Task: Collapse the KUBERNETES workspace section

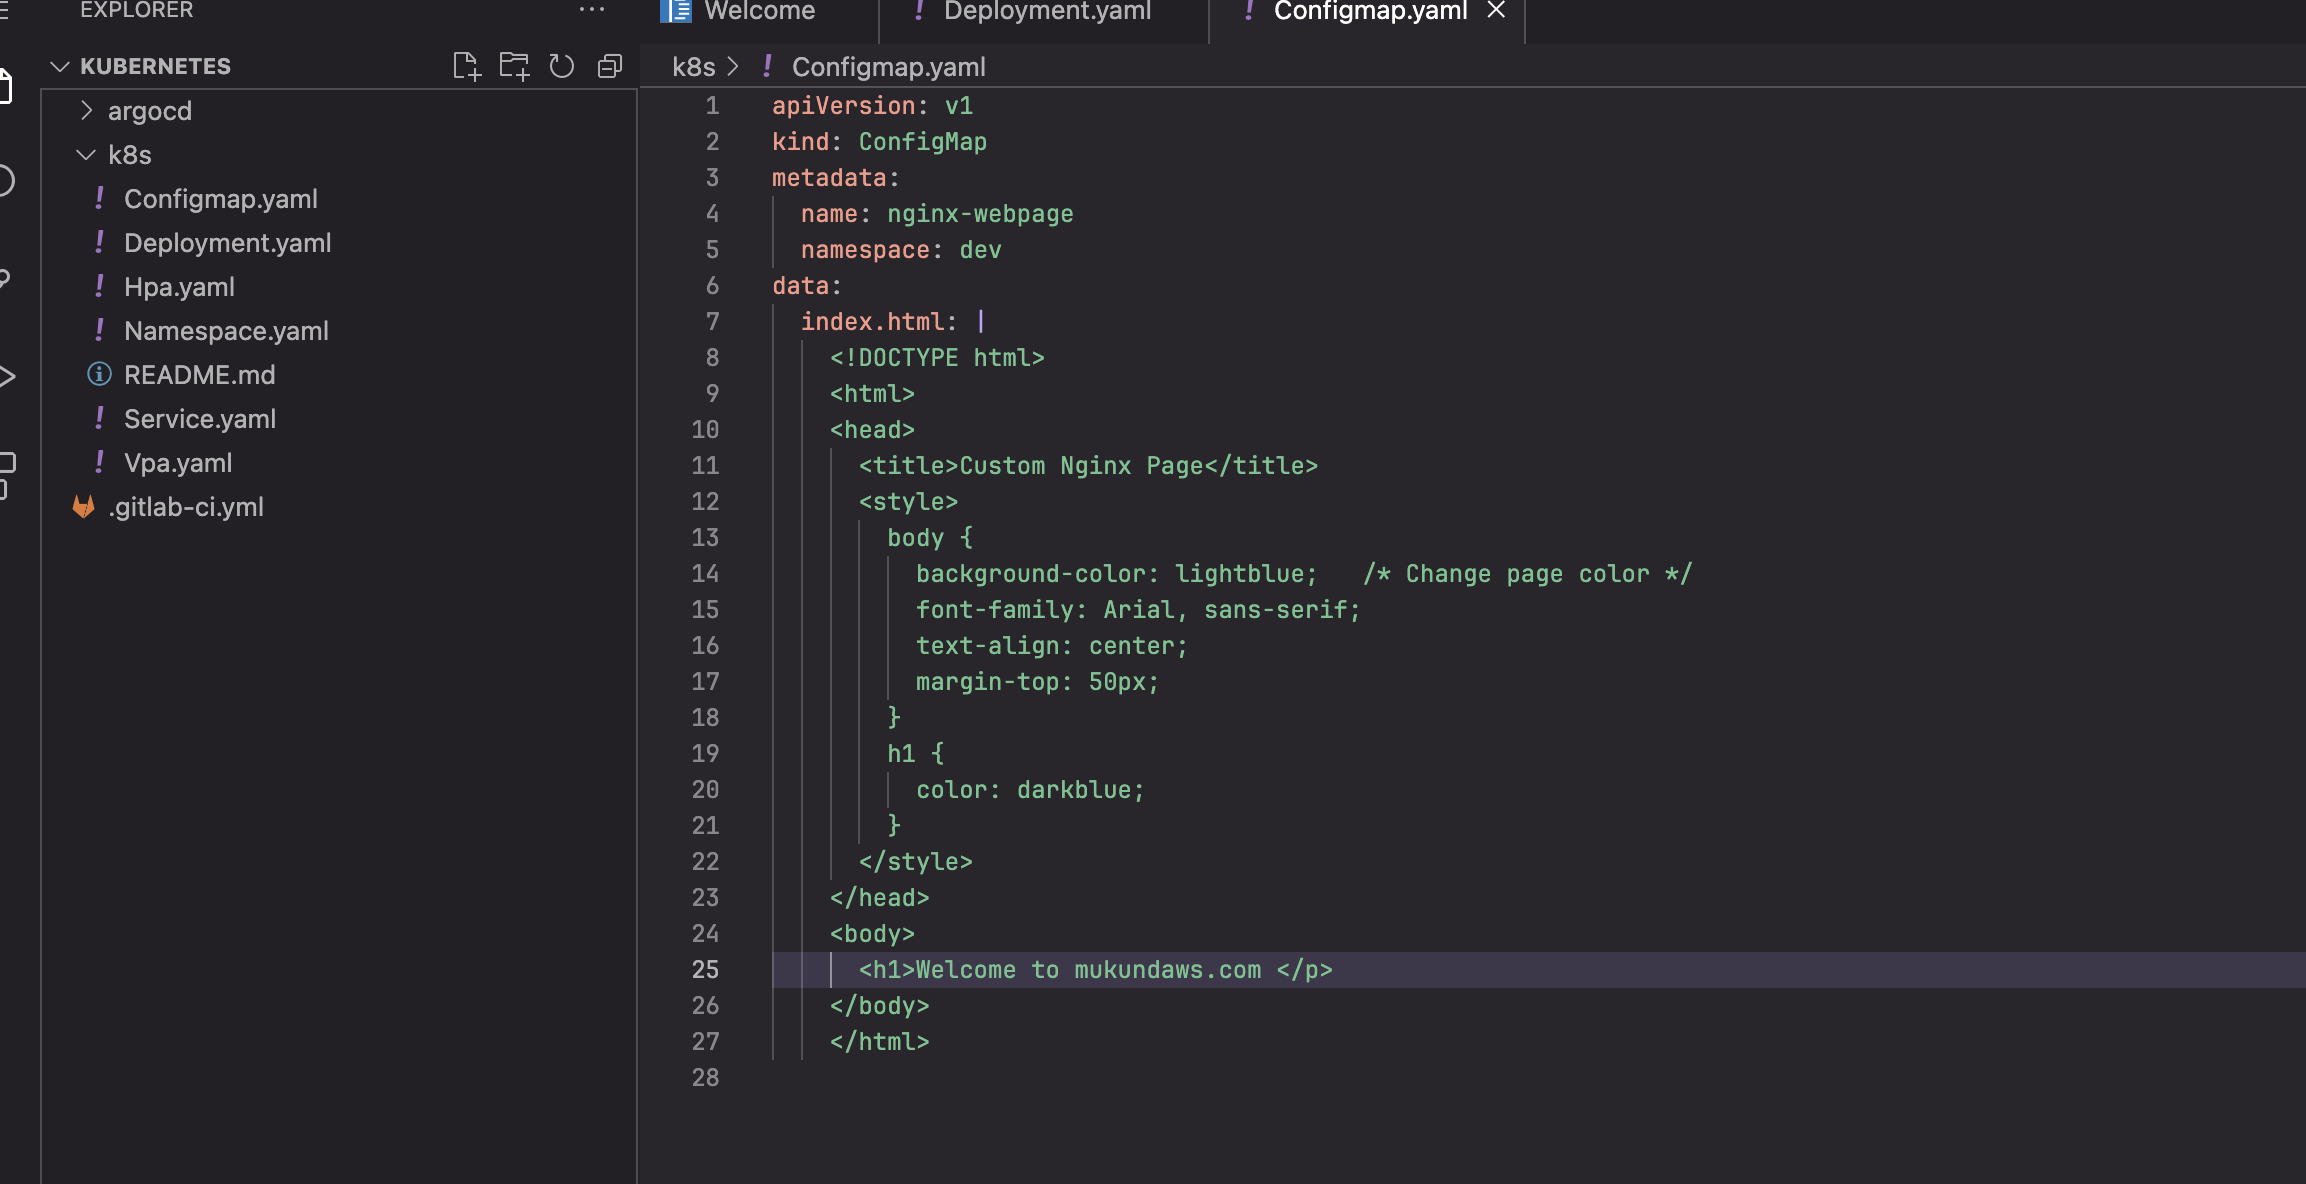Action: [155, 66]
